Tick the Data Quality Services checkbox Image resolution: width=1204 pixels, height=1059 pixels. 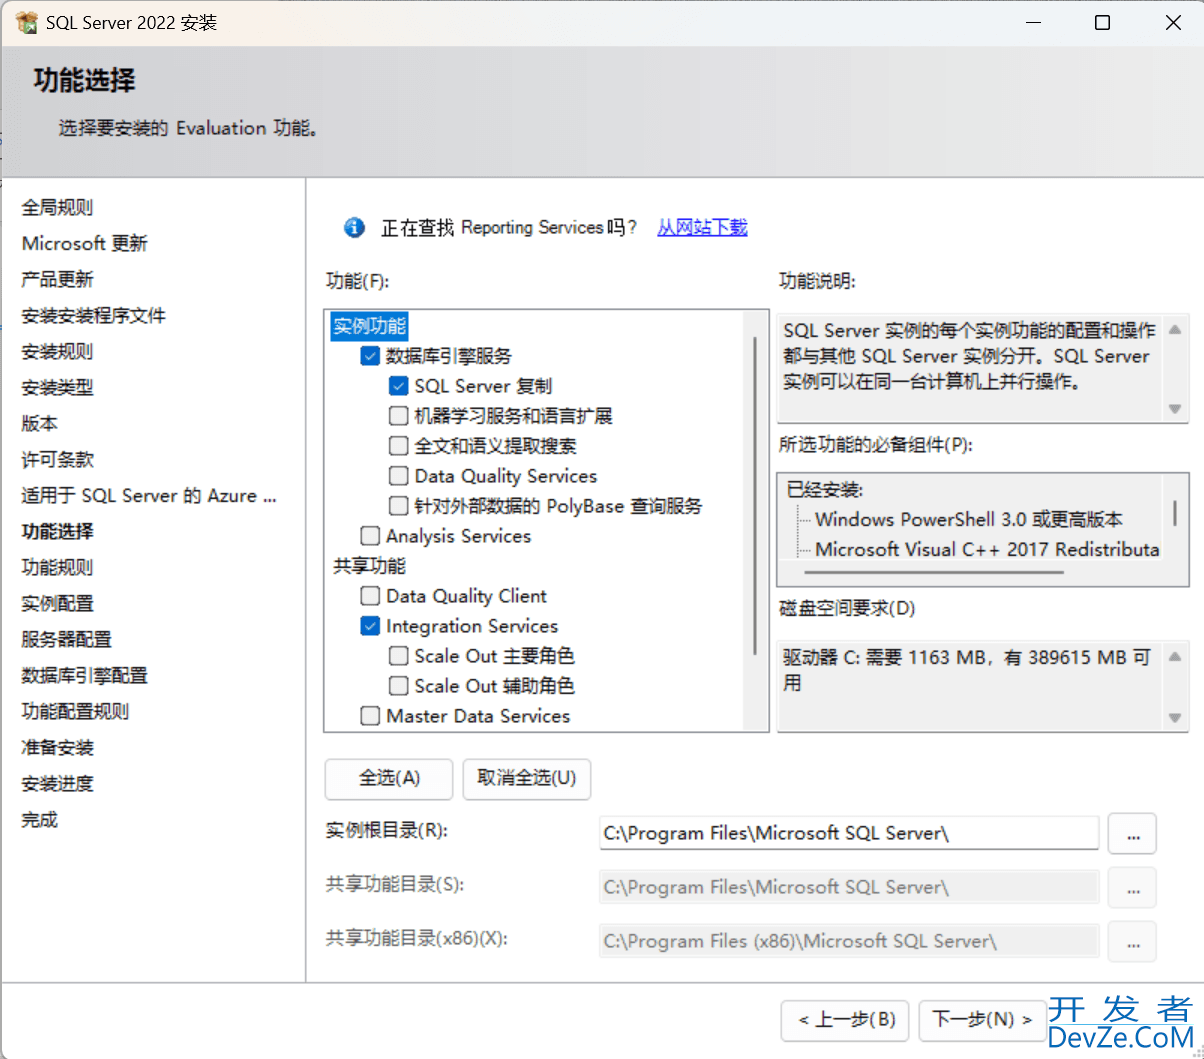click(x=398, y=476)
